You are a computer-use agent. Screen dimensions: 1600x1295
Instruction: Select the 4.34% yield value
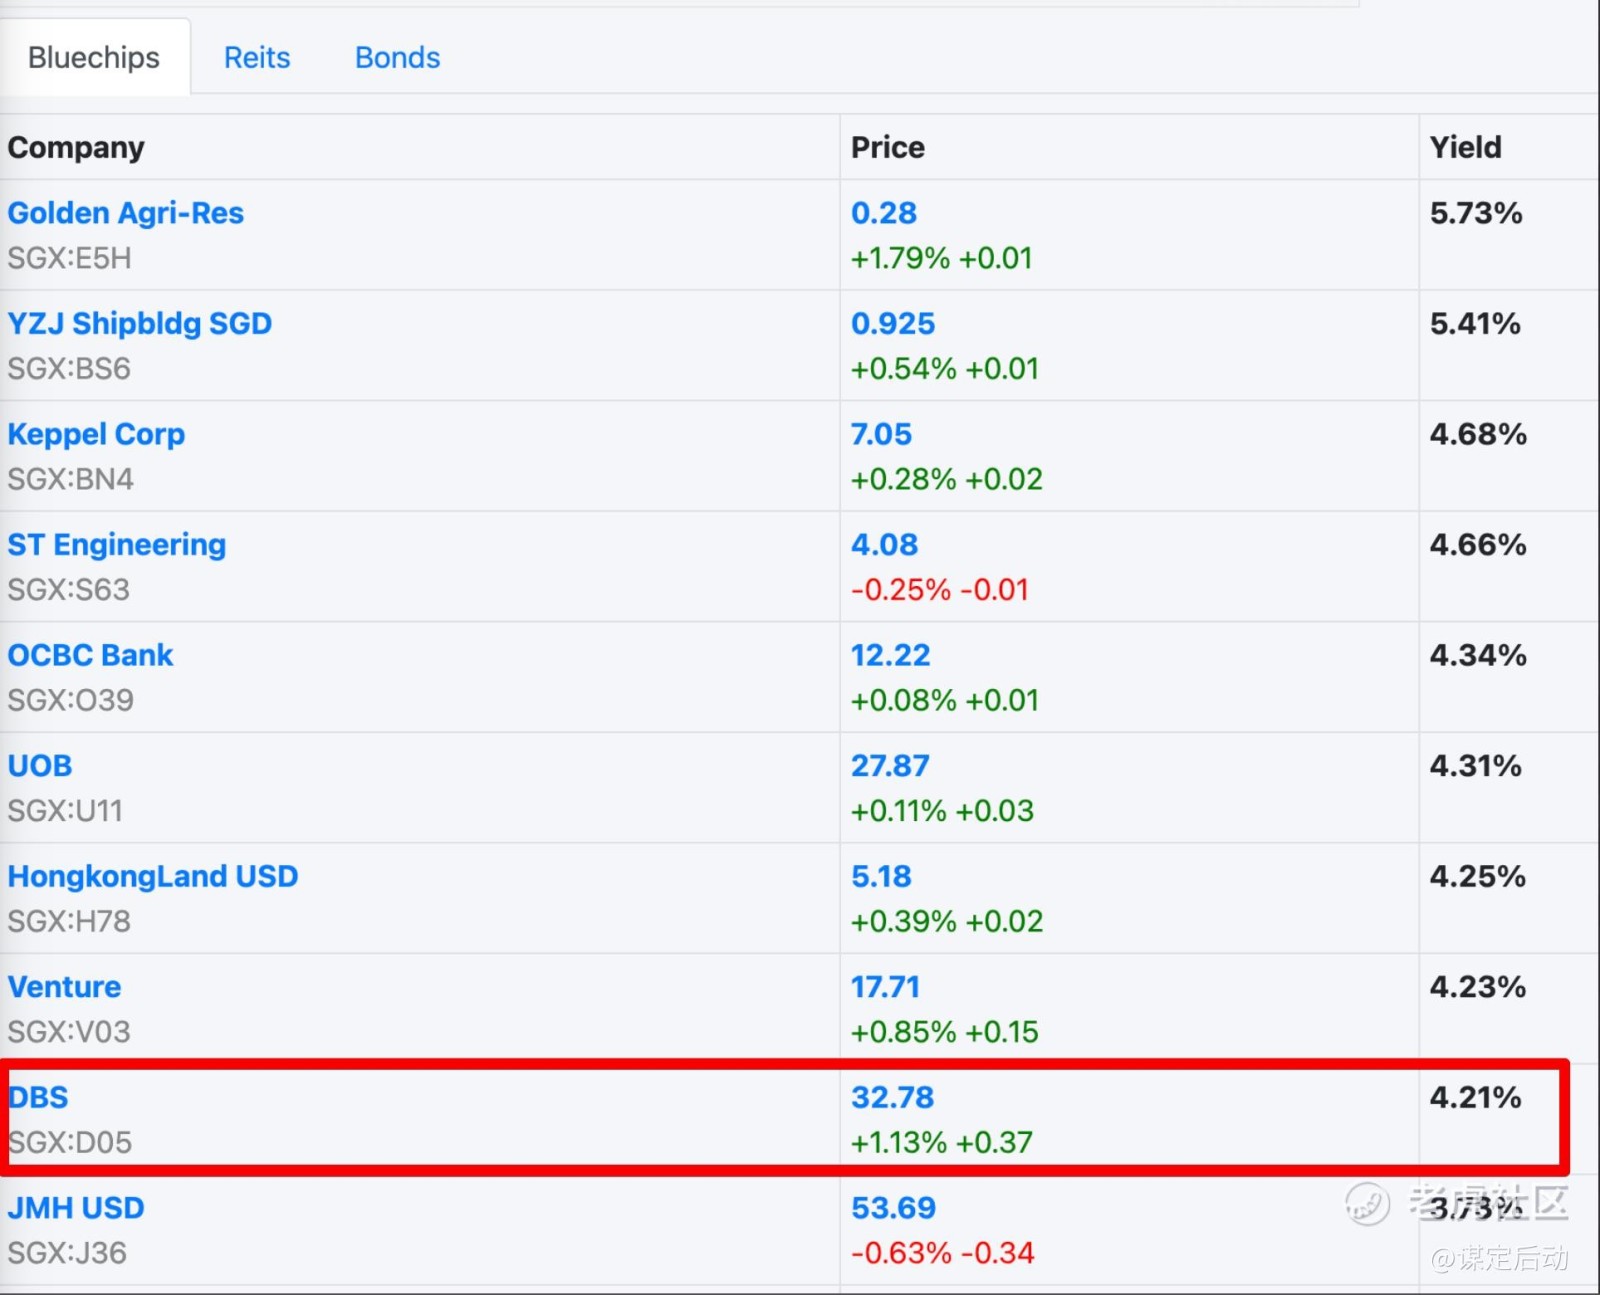[1478, 655]
